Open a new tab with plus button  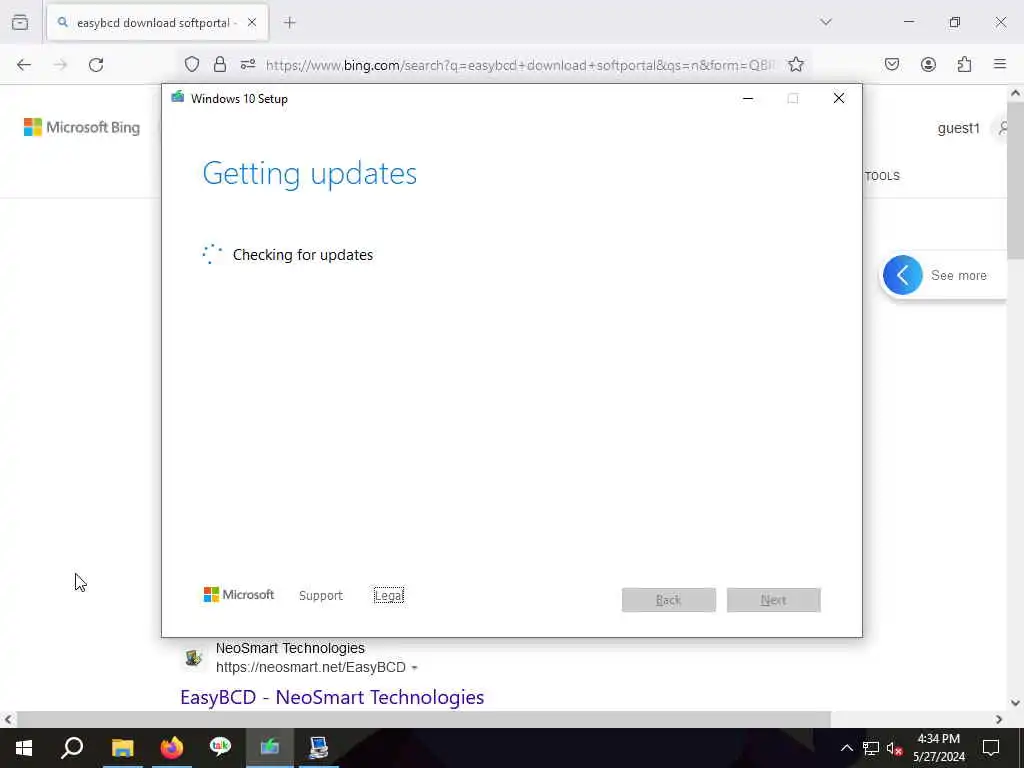click(x=290, y=23)
